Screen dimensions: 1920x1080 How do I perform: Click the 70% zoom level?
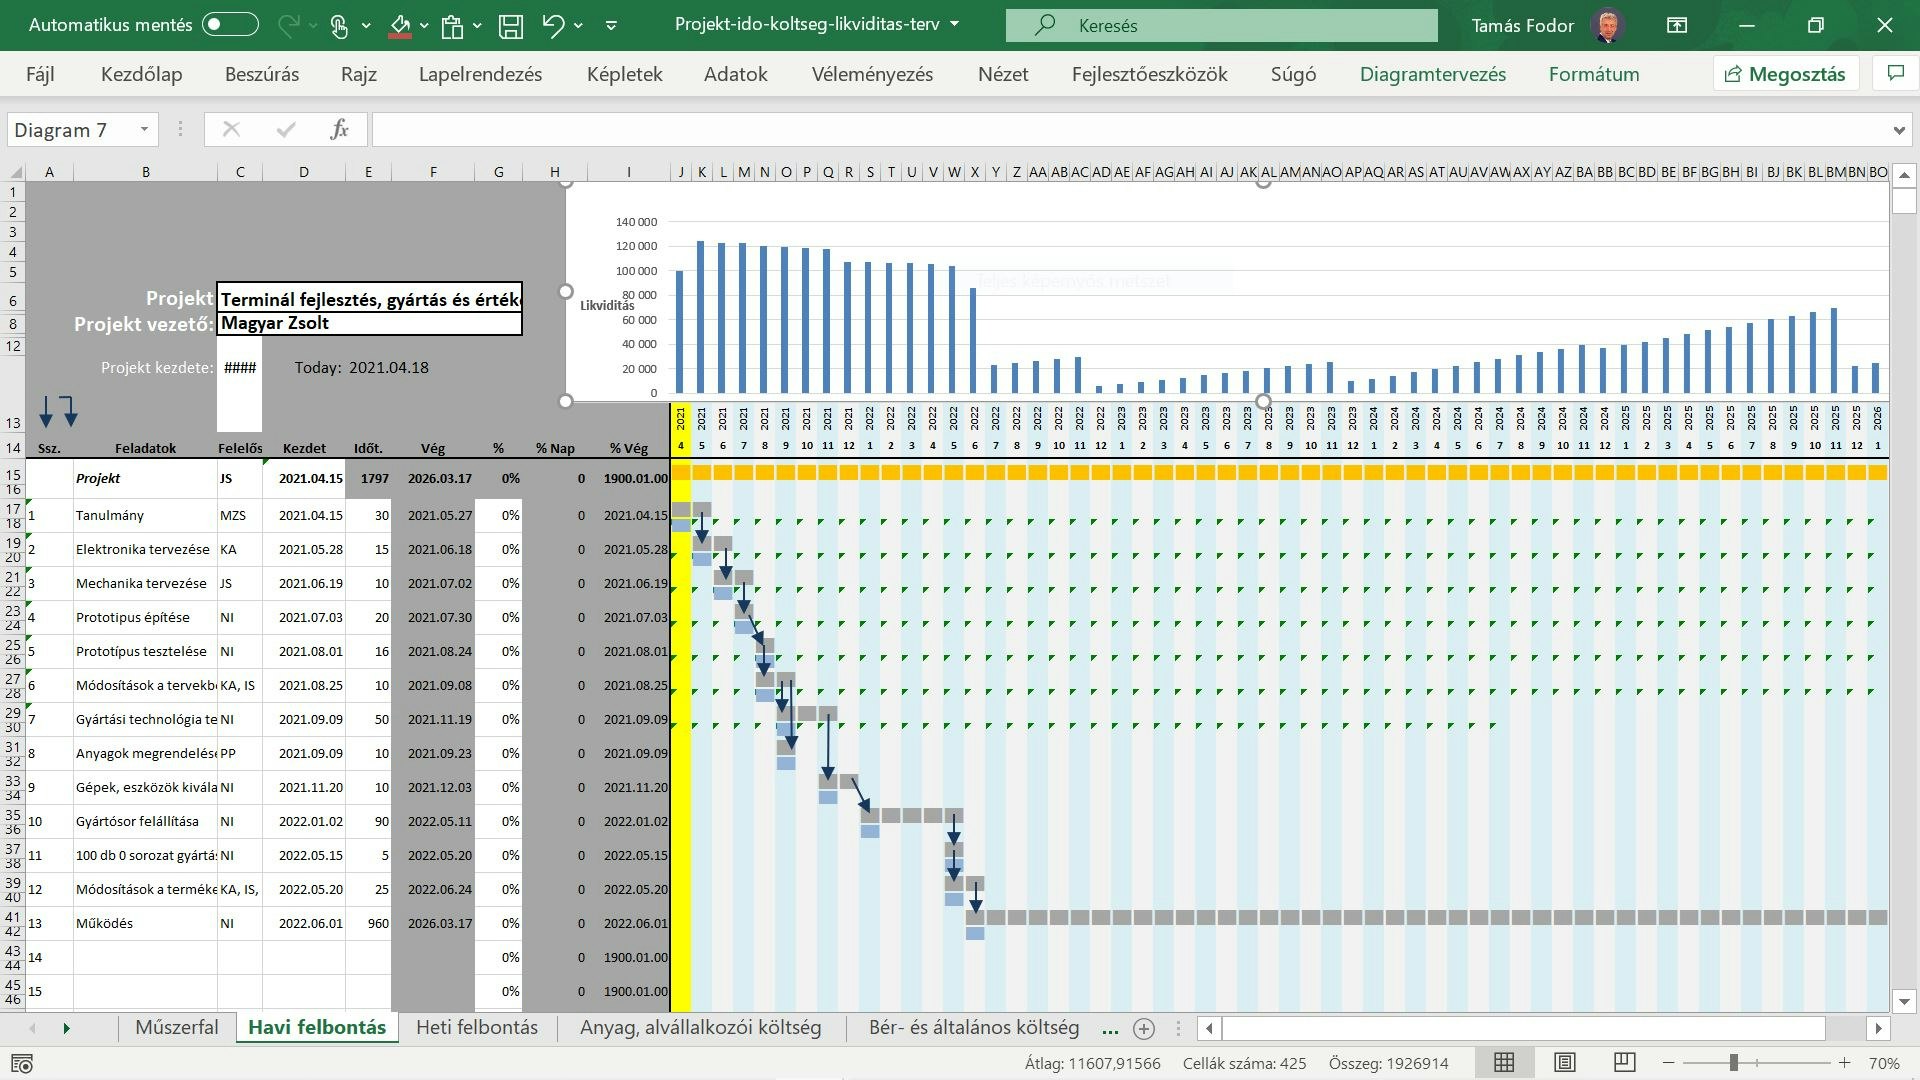[x=1885, y=1063]
